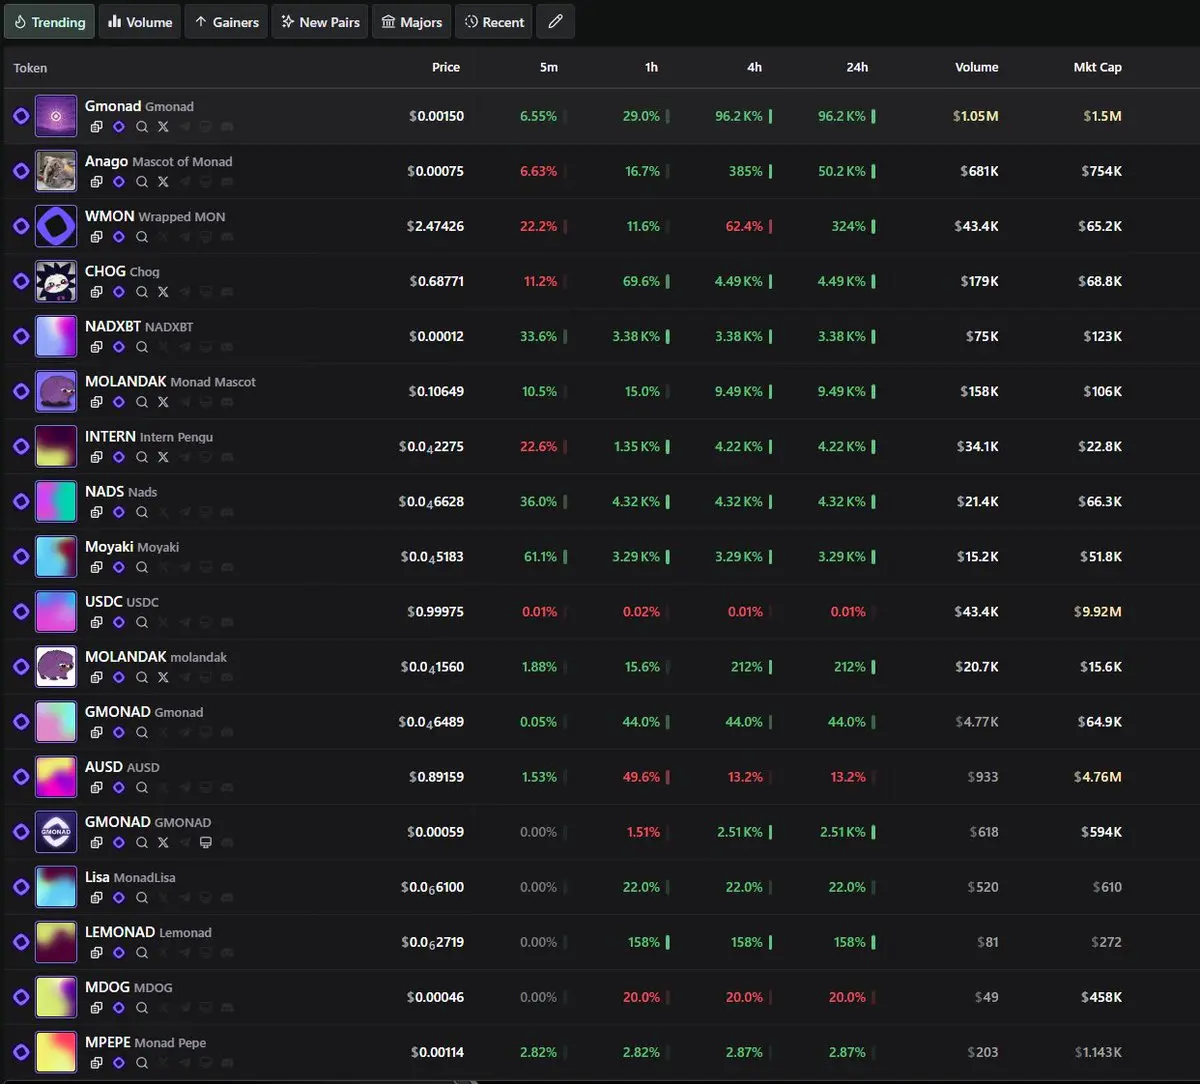Select MDOG market cap $458K
1200x1084 pixels.
1101,997
